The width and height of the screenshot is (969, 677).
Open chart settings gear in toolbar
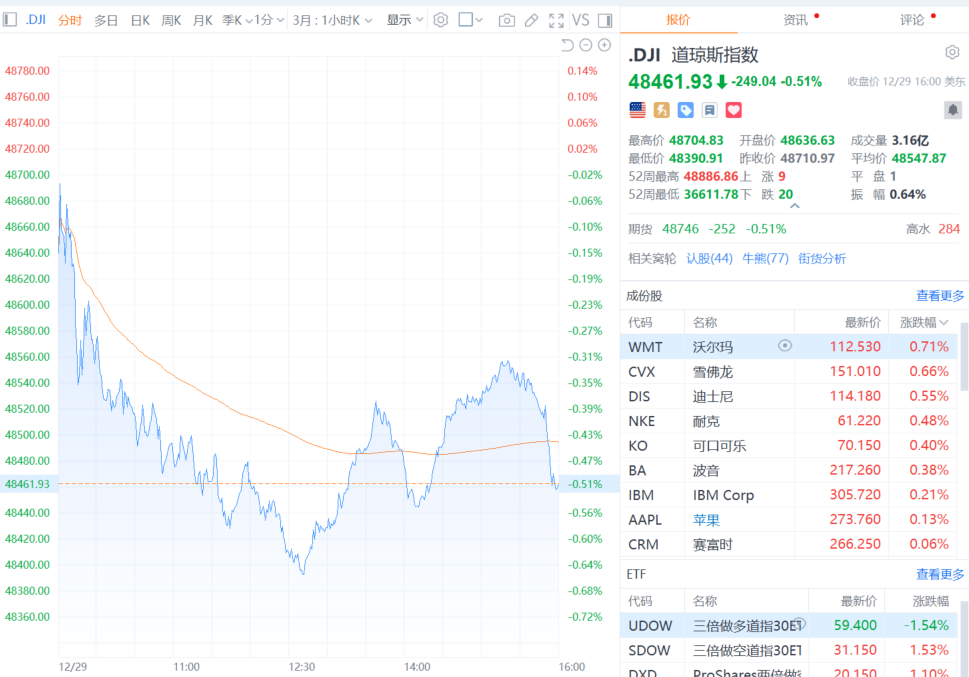tap(440, 20)
